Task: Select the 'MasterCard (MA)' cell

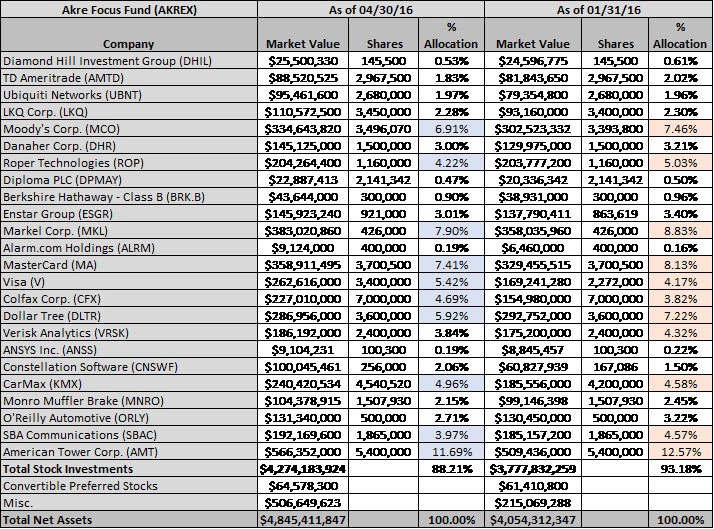Action: tap(129, 265)
